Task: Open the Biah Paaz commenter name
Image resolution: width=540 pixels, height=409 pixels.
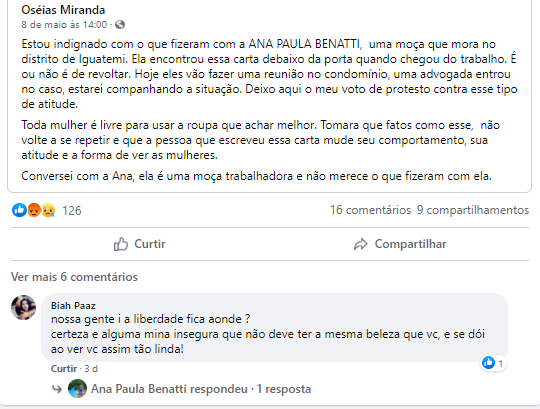Action: click(73, 305)
